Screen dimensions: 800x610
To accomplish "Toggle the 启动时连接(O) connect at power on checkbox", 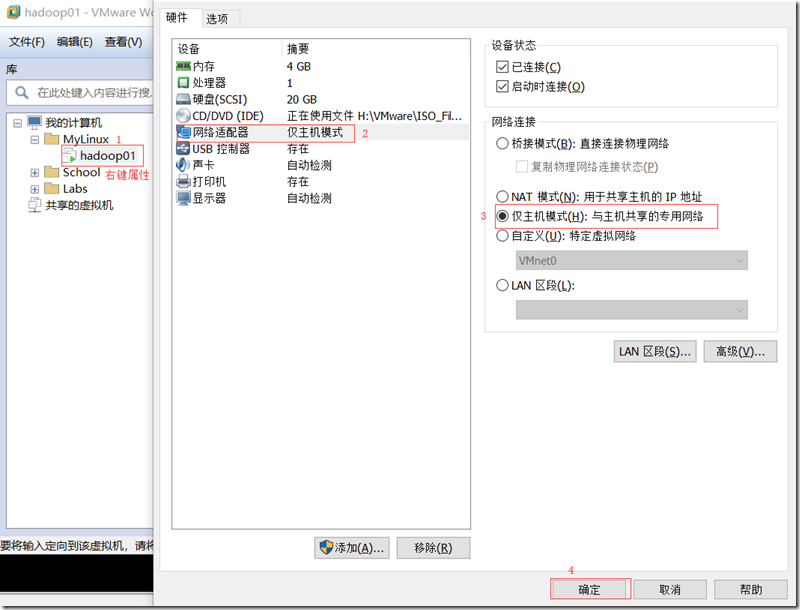I will [x=502, y=86].
